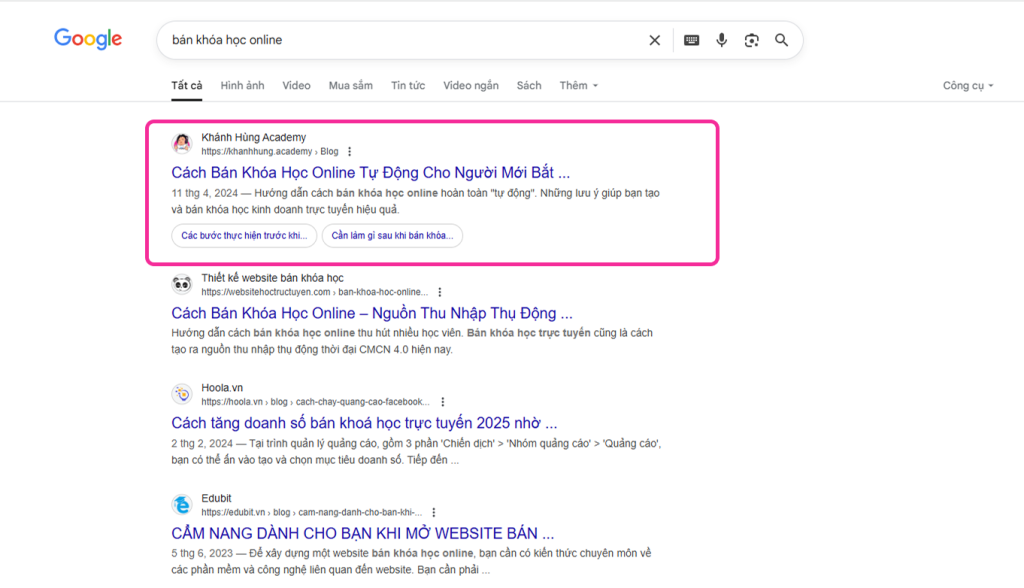
Task: Expand the 'Thêm' dropdown
Action: click(579, 86)
